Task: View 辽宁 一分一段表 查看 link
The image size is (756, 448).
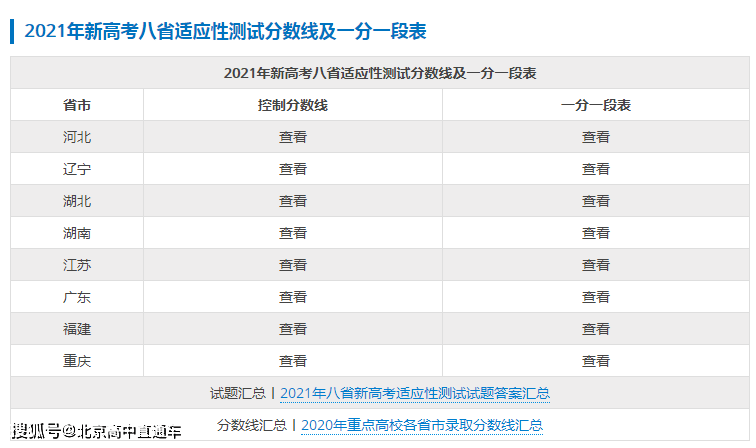Action: [x=595, y=169]
